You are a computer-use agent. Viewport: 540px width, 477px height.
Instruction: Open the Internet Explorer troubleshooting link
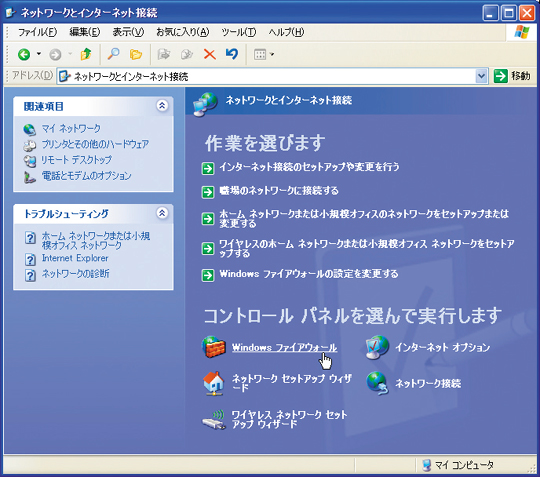(x=75, y=258)
